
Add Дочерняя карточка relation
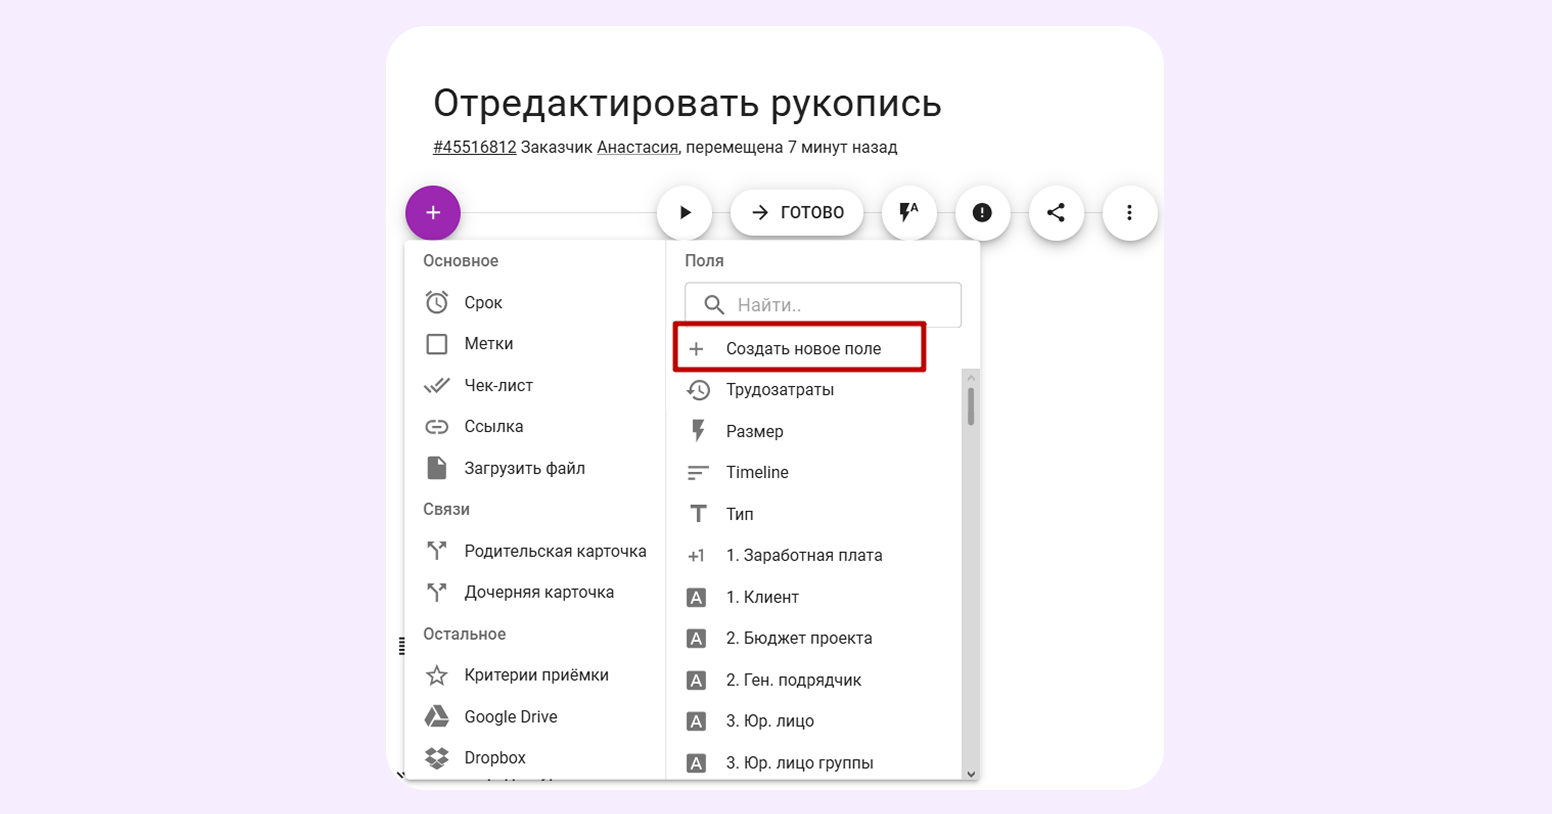pyautogui.click(x=535, y=592)
